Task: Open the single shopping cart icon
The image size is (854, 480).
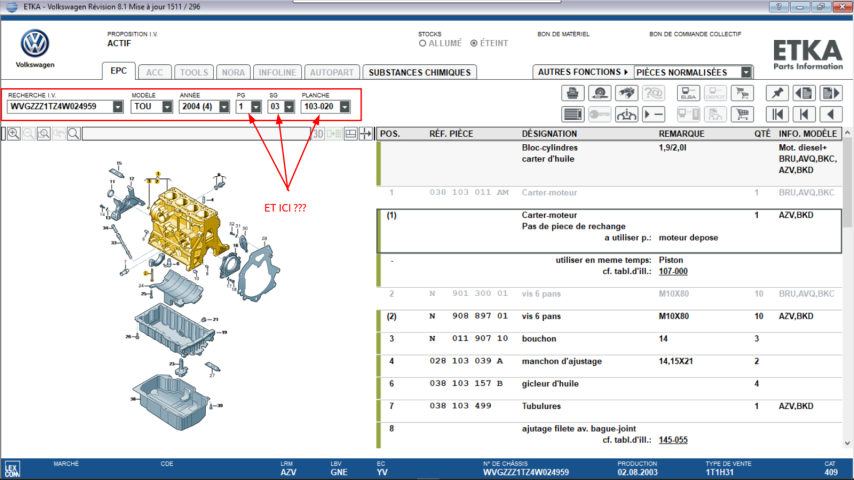Action: (x=742, y=114)
